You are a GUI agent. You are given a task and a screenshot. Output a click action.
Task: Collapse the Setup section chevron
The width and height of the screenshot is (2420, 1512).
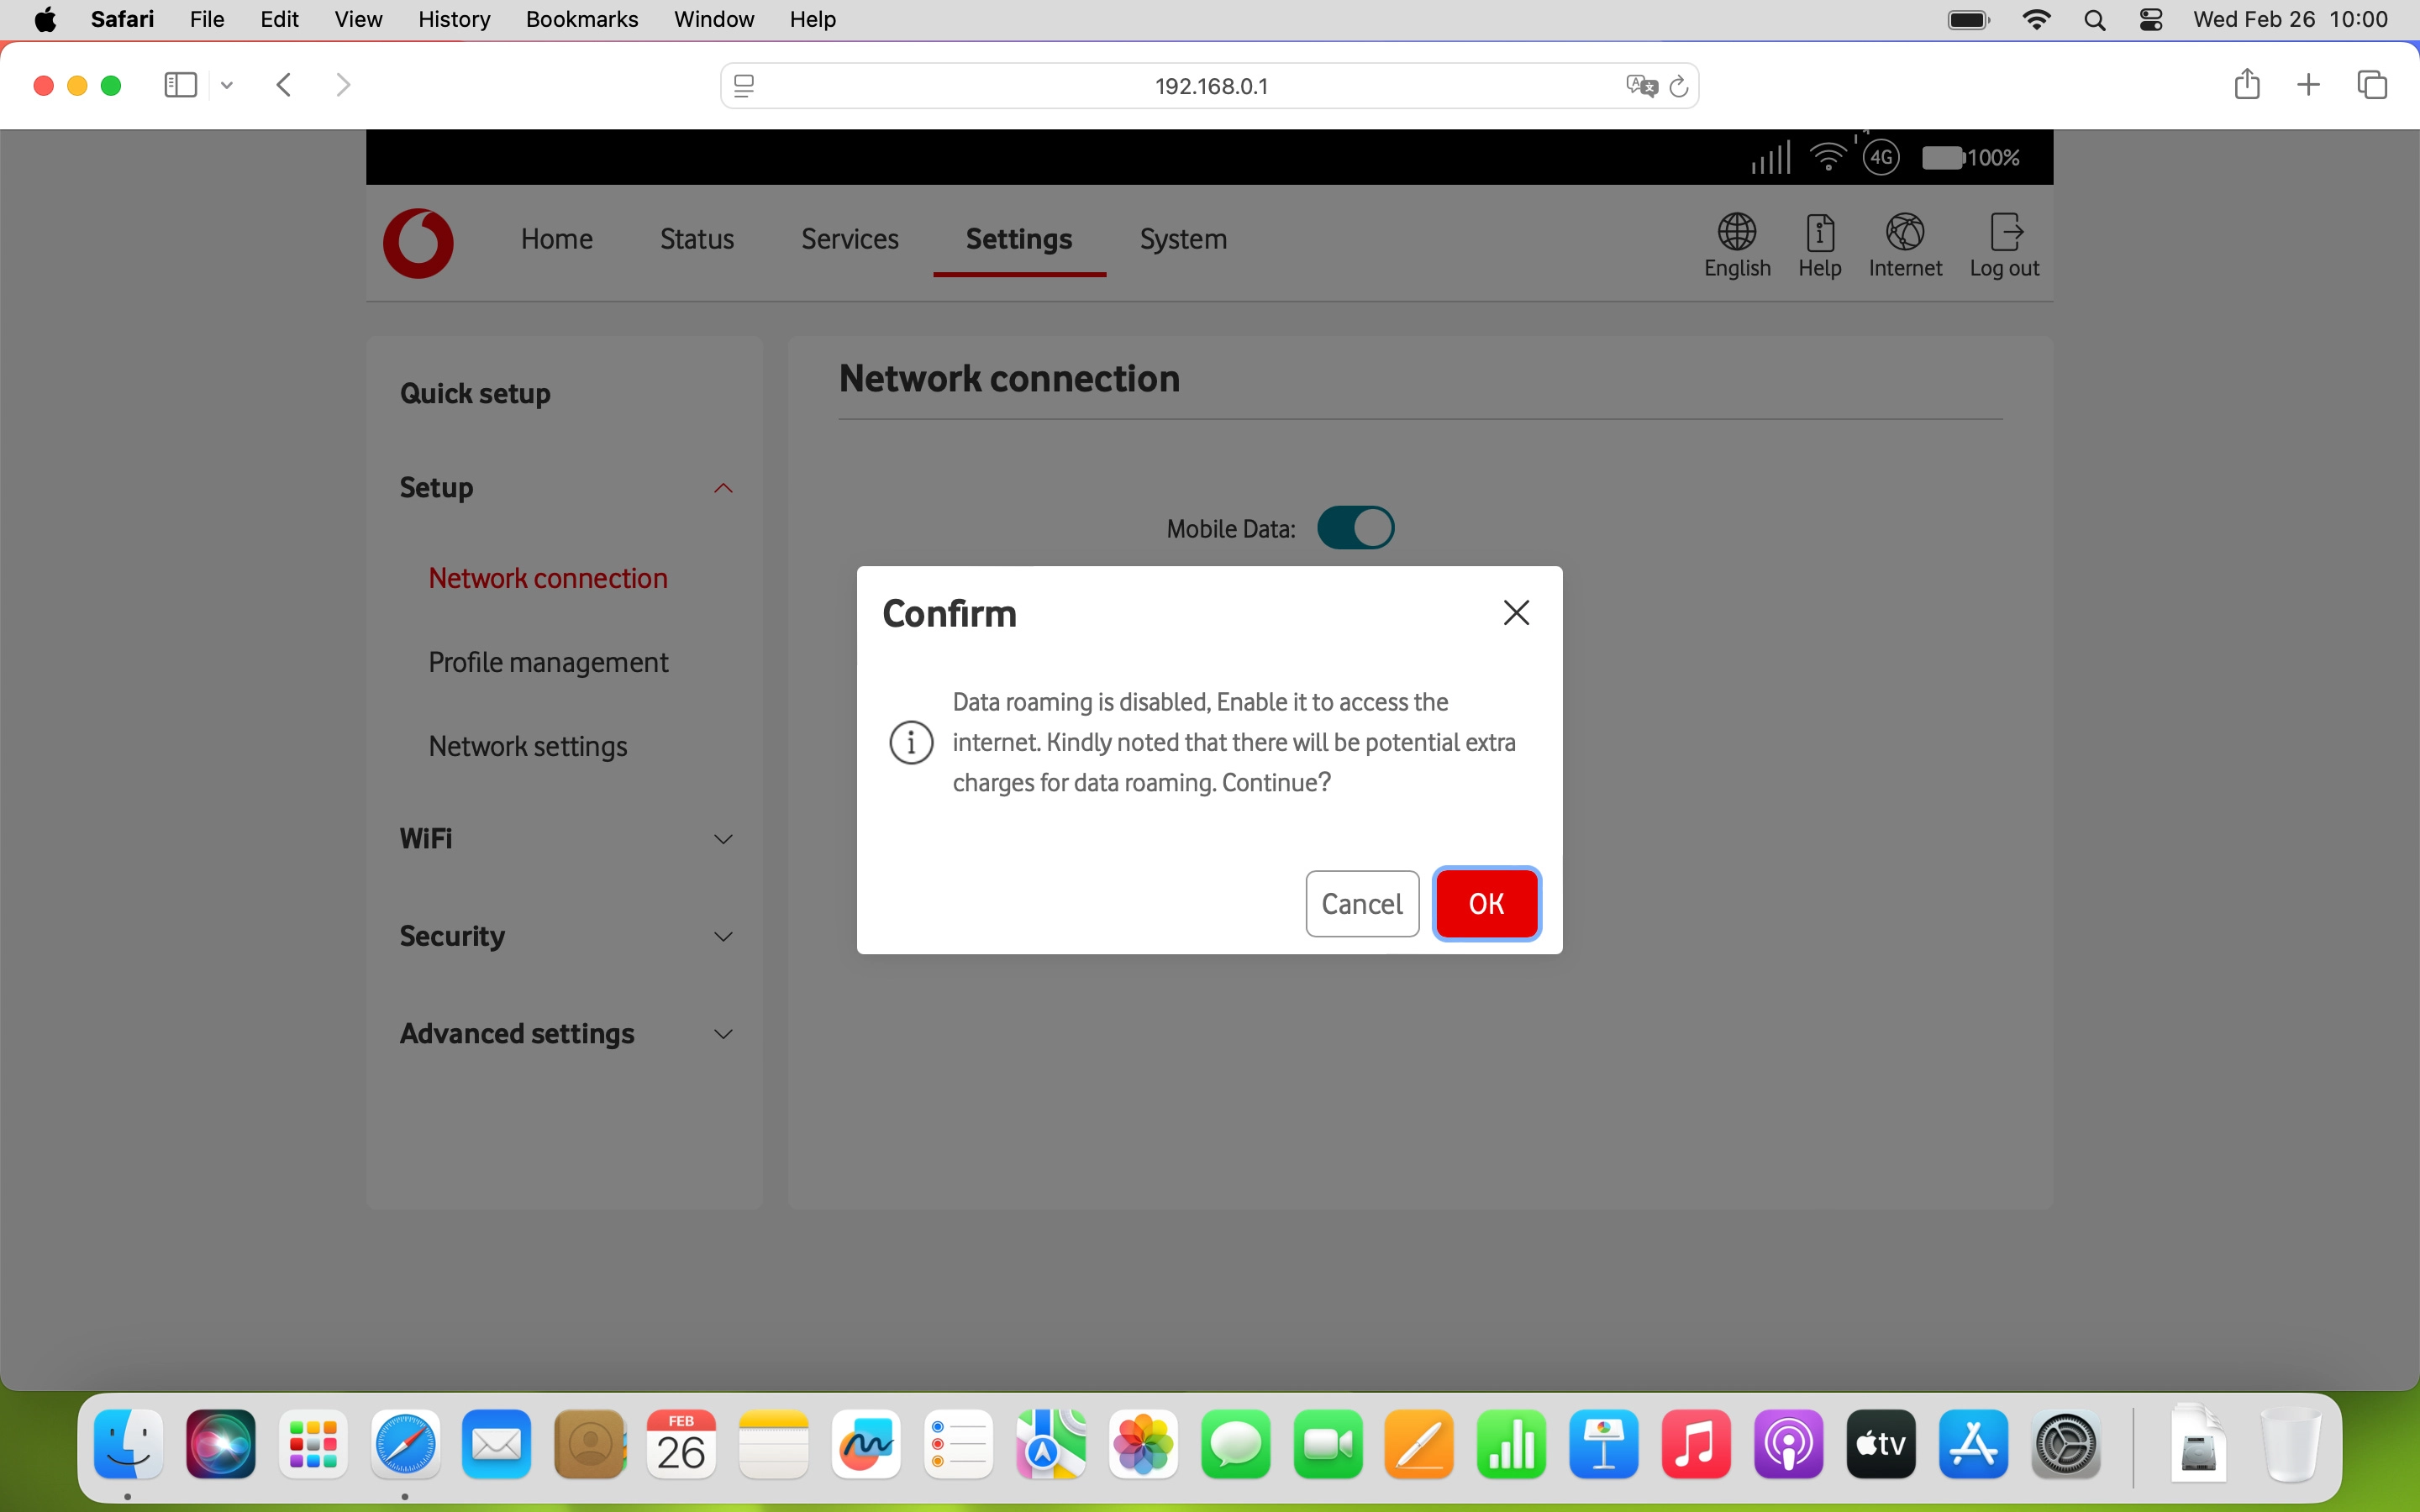tap(723, 488)
